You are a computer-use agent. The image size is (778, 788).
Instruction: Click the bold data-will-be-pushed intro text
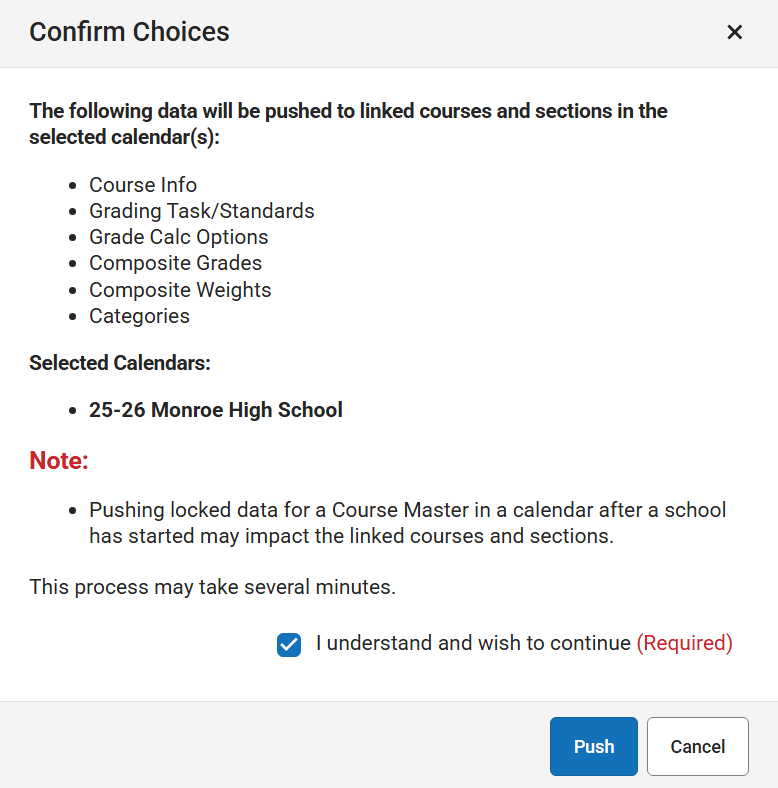click(x=348, y=123)
